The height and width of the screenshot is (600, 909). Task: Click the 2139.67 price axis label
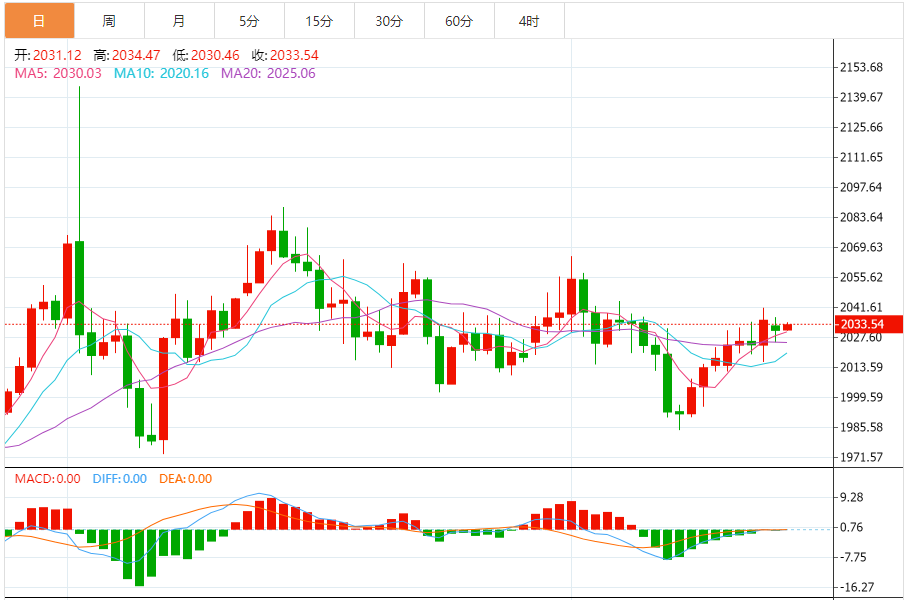(x=861, y=97)
